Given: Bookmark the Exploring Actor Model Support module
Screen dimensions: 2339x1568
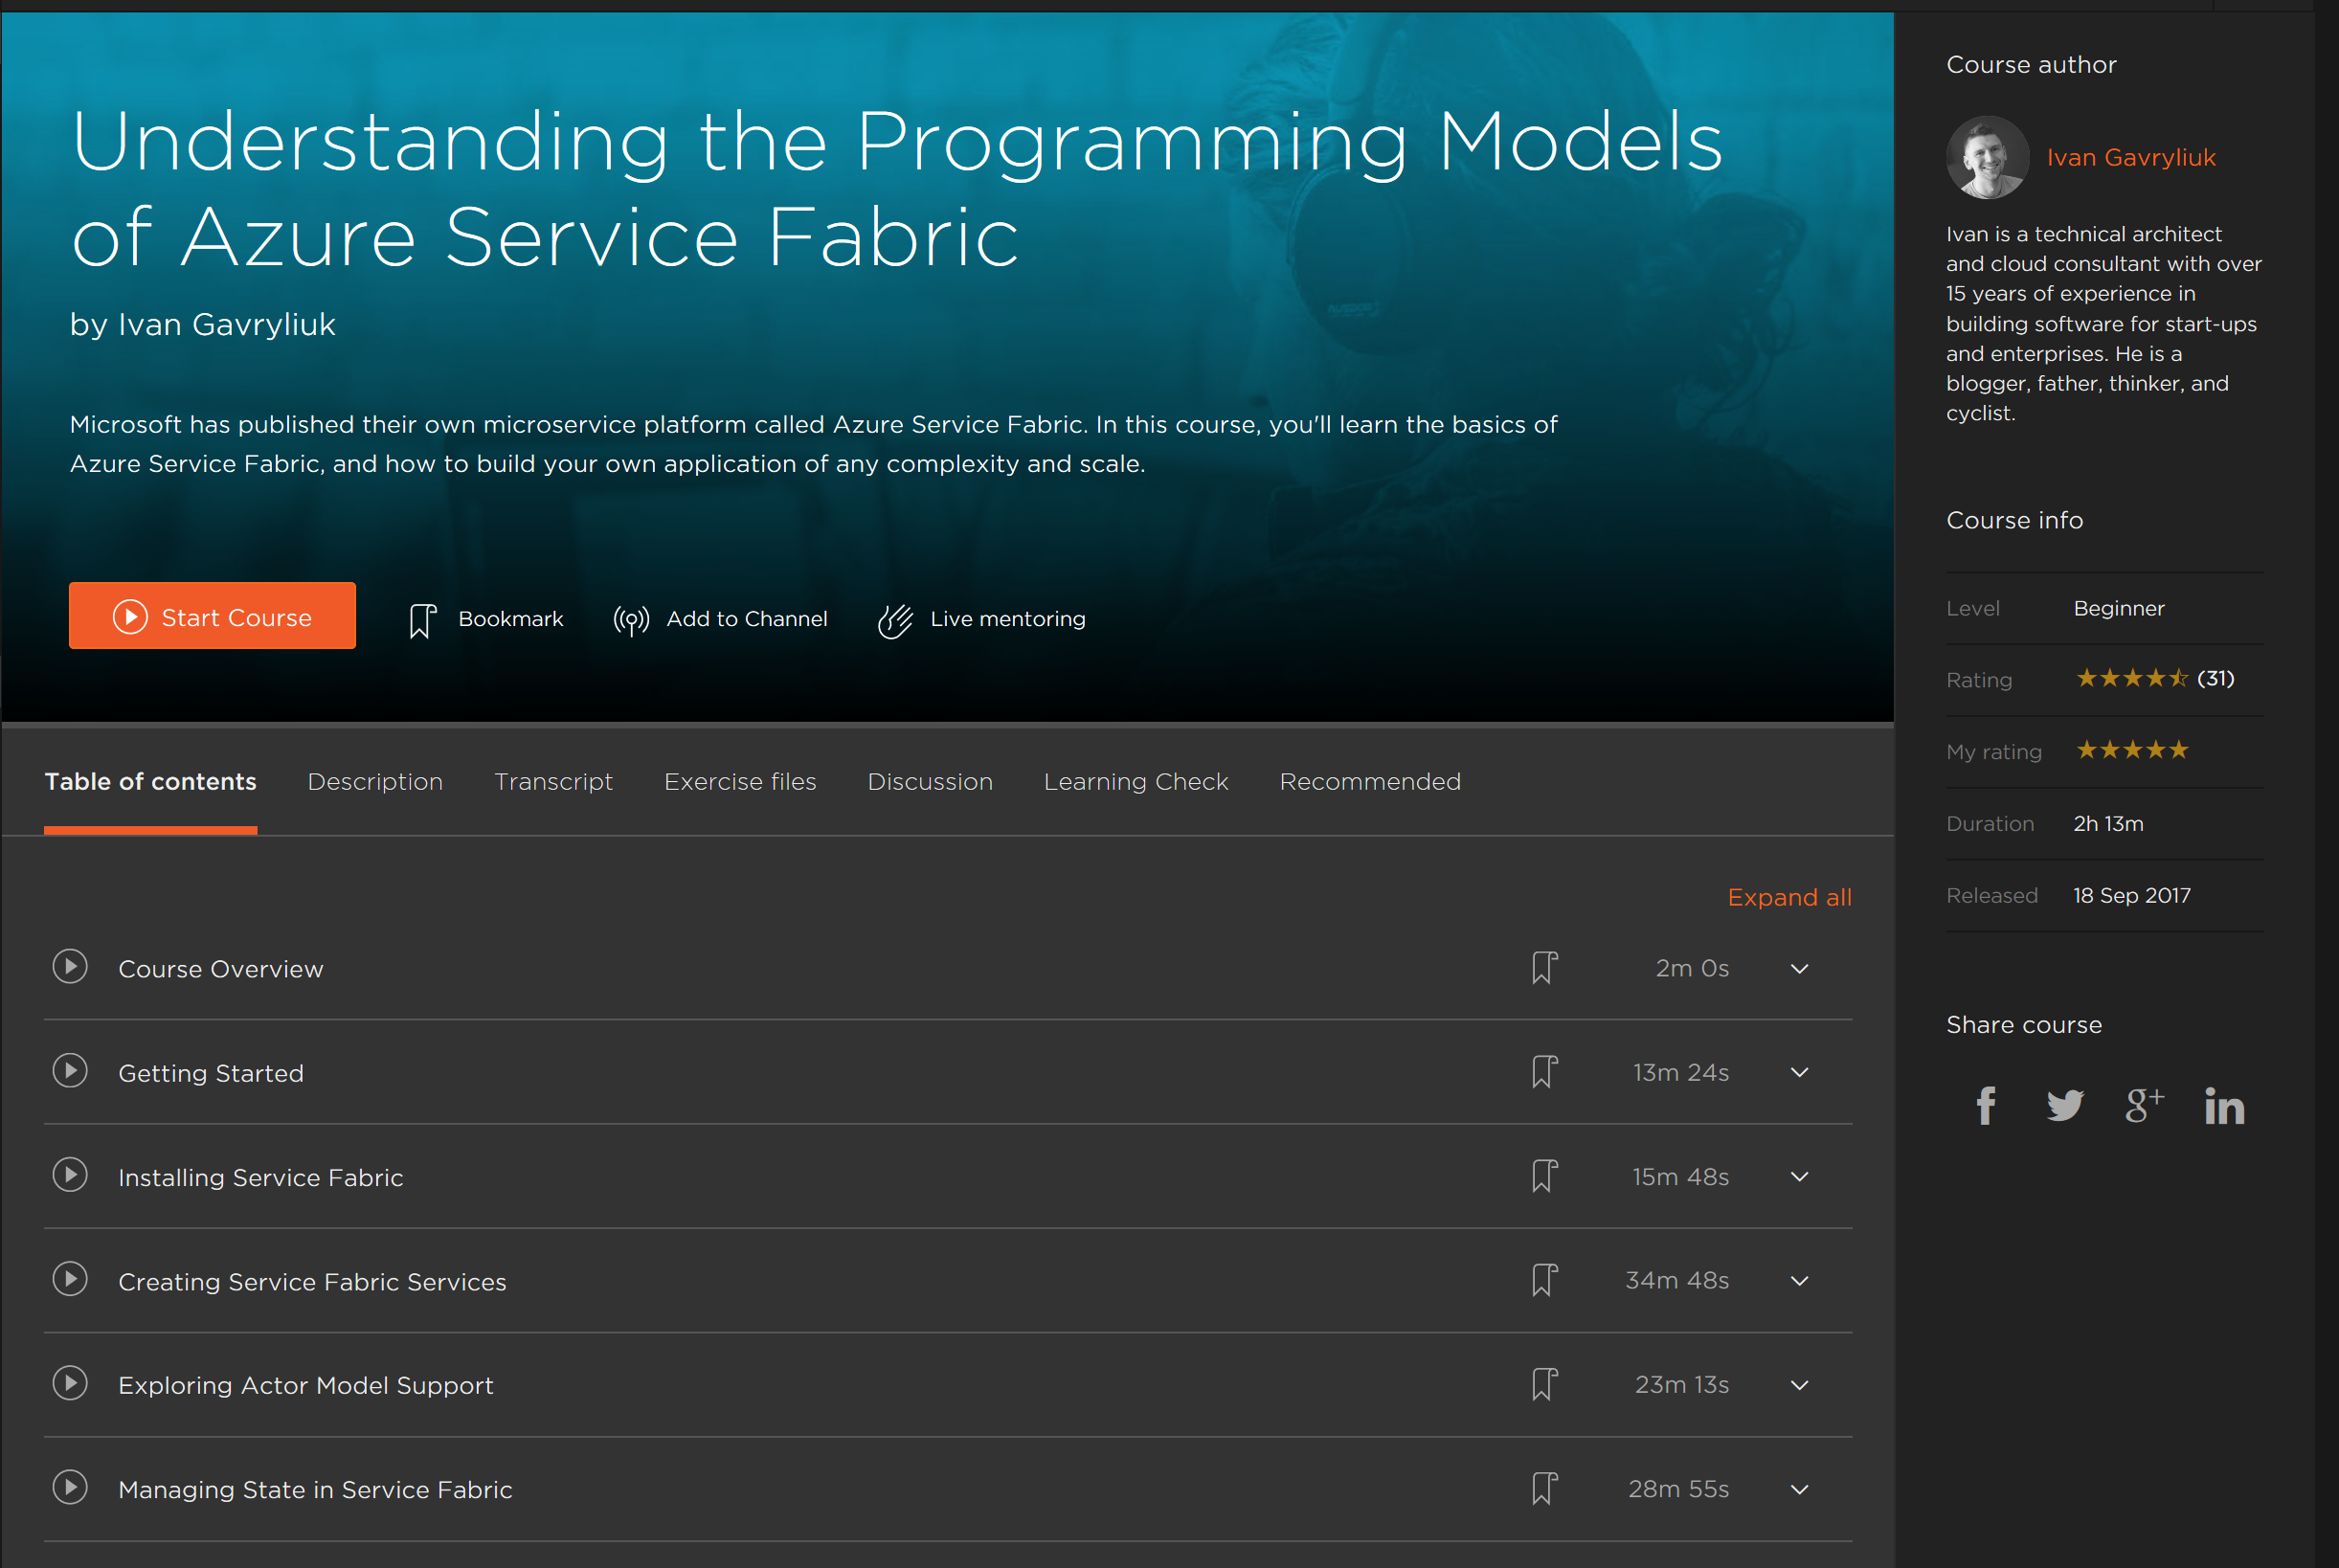Looking at the screenshot, I should coord(1544,1383).
